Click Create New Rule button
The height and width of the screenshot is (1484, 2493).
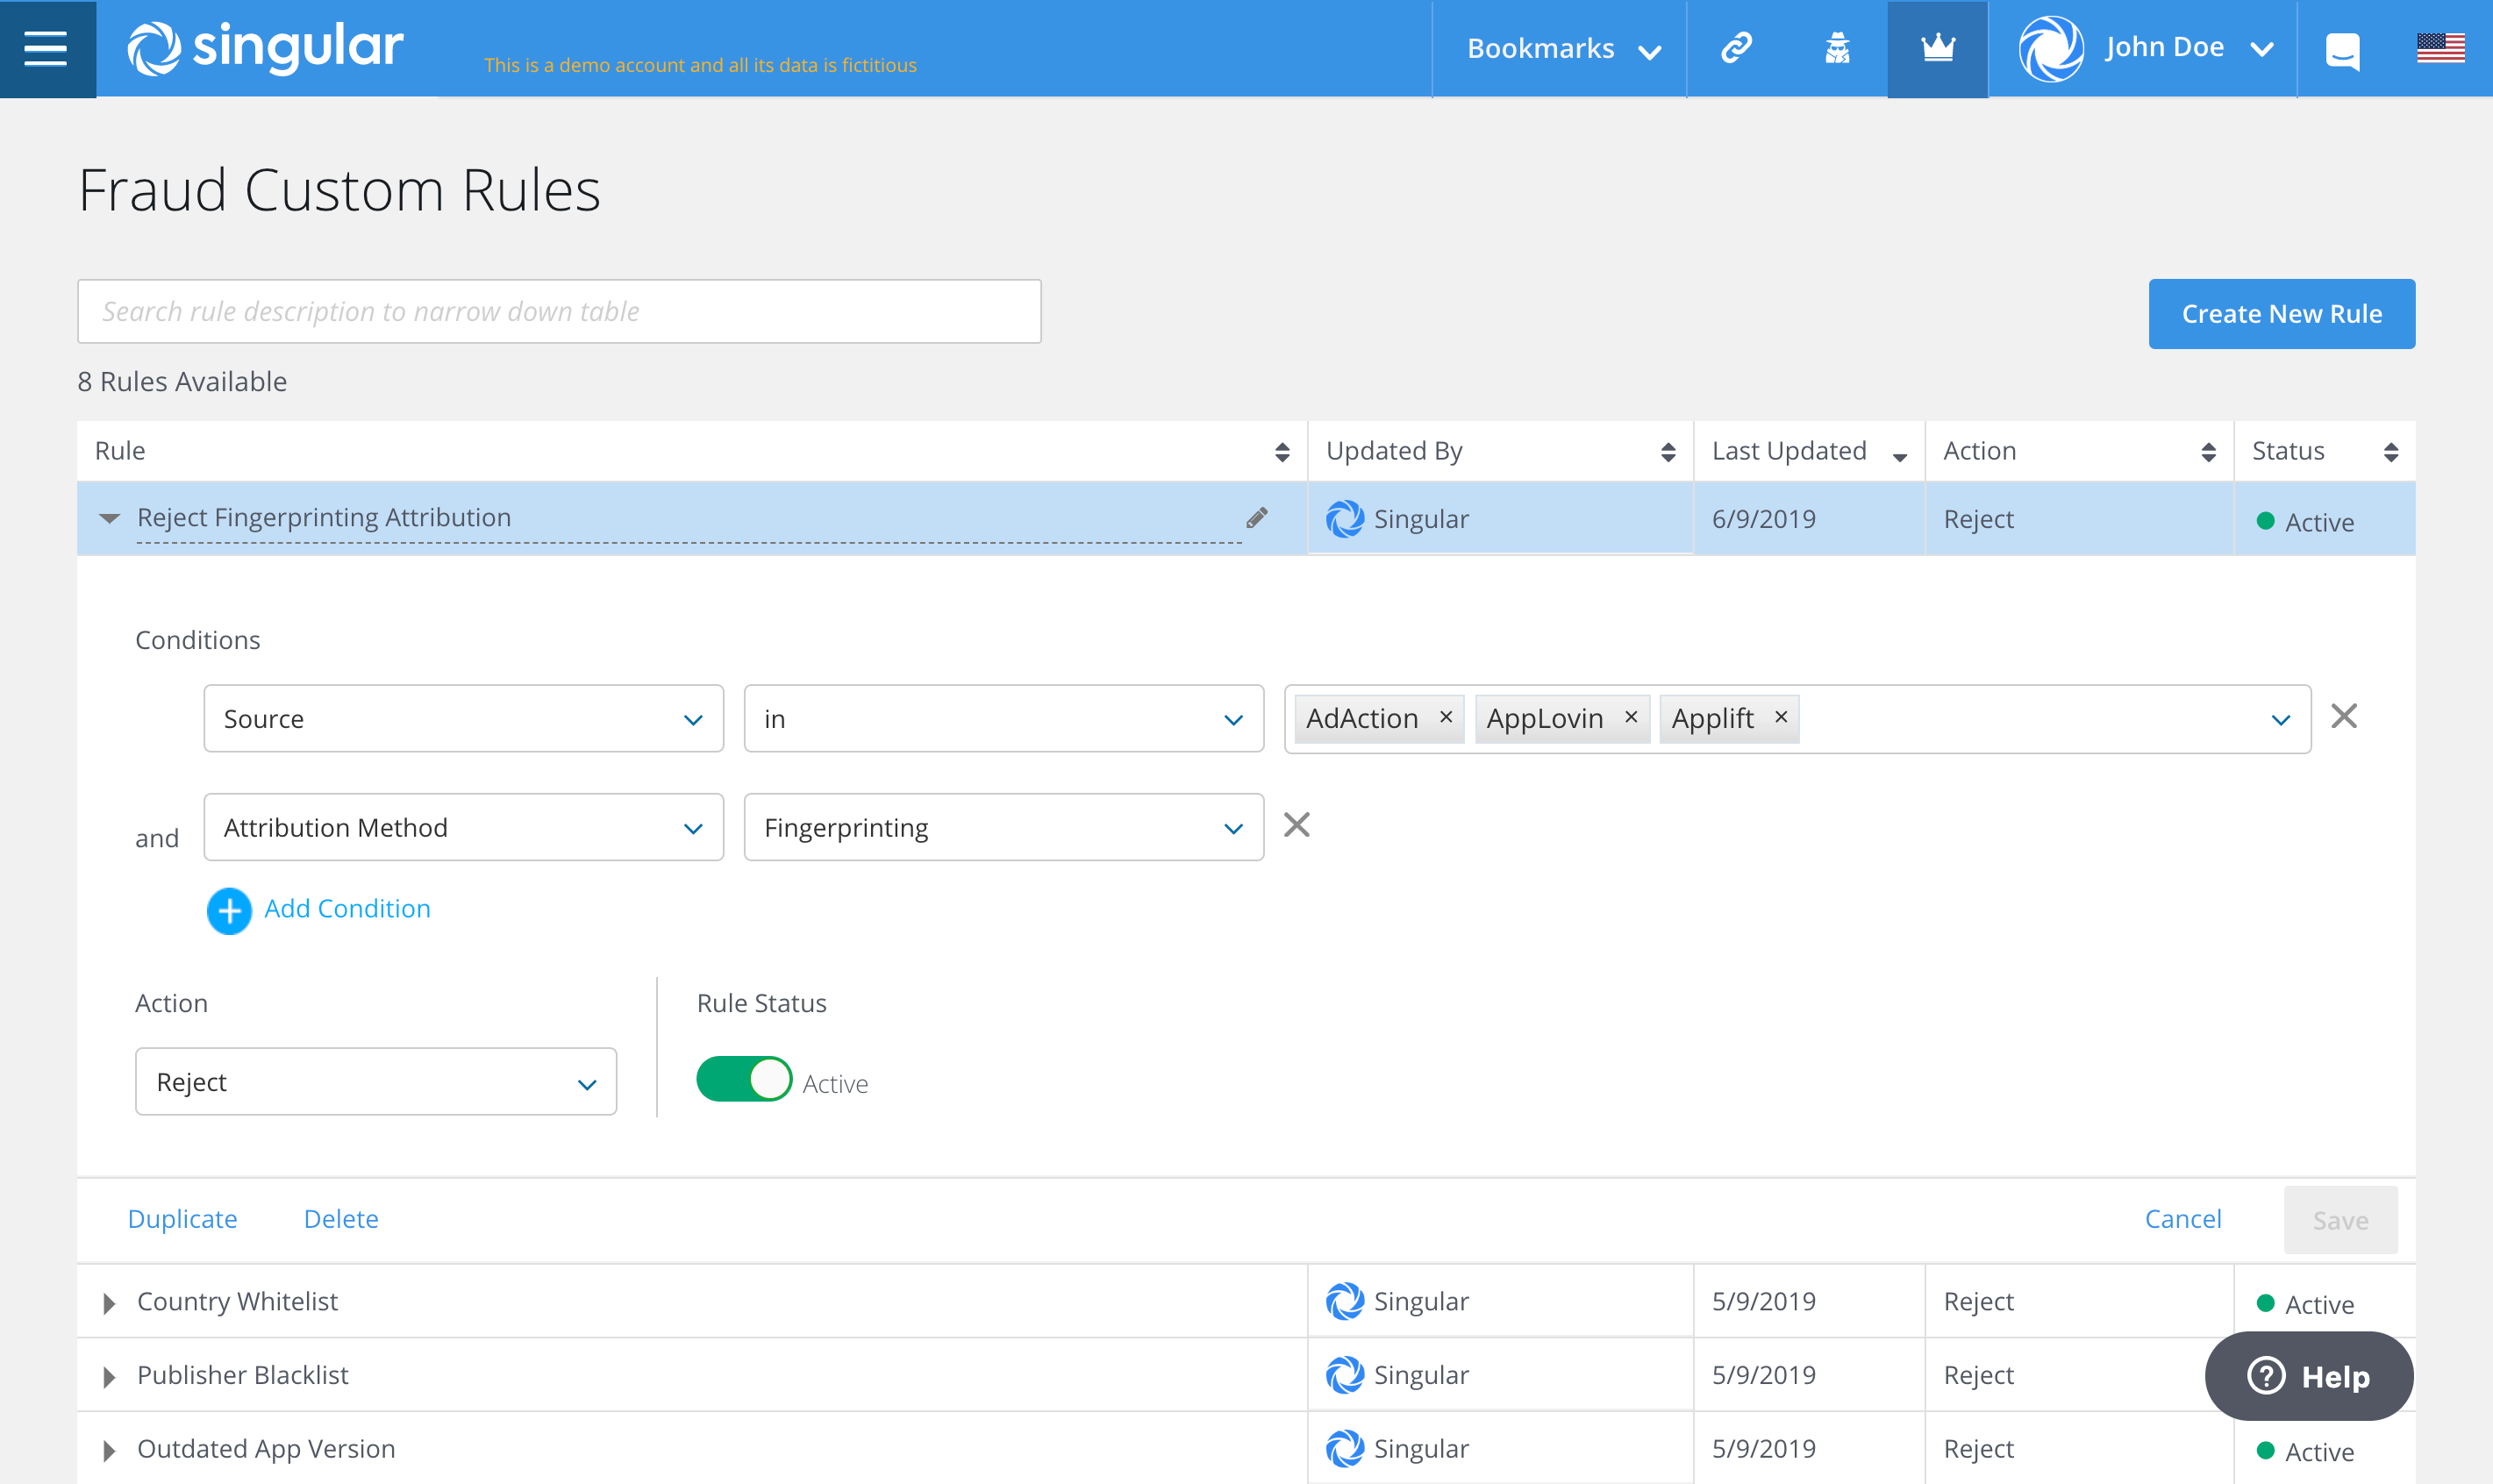click(x=2281, y=314)
